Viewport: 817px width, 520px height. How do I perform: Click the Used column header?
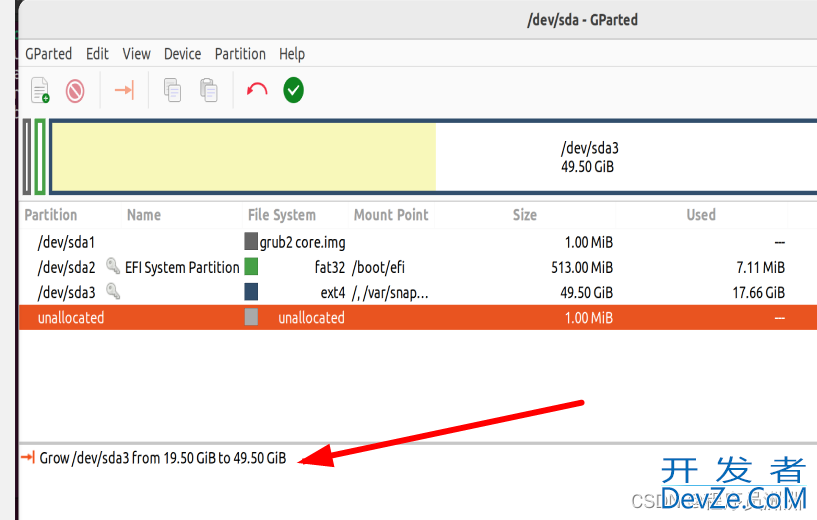[701, 215]
